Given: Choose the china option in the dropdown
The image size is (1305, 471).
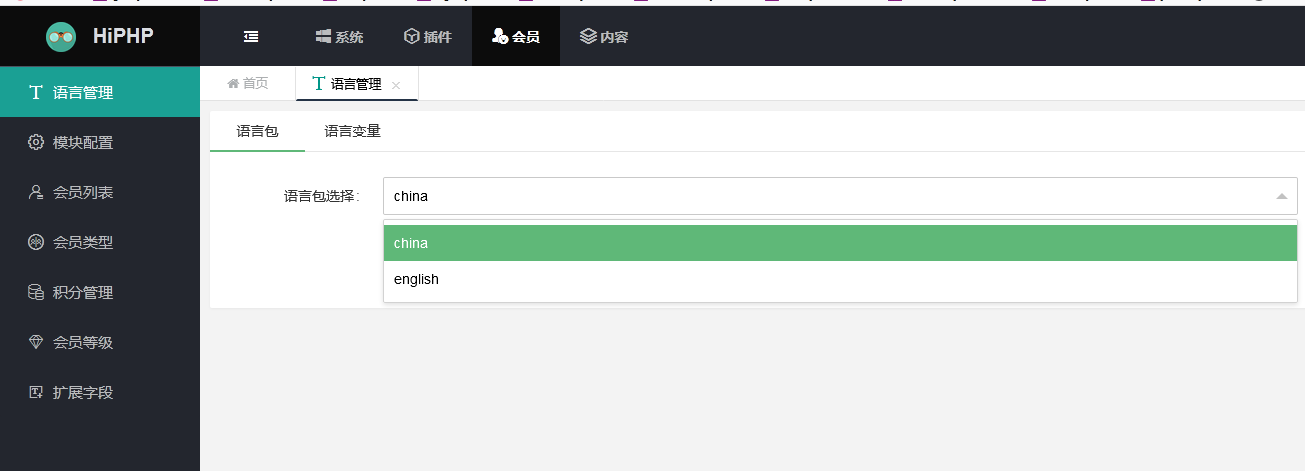Looking at the screenshot, I should (x=840, y=243).
